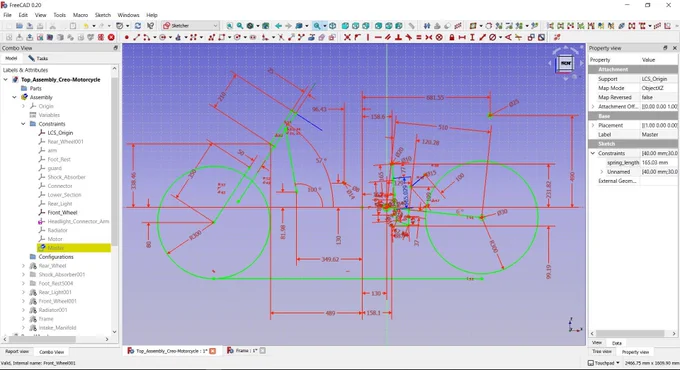Image resolution: width=680 pixels, height=370 pixels.
Task: Click Fit All view icon
Action: pos(229,26)
